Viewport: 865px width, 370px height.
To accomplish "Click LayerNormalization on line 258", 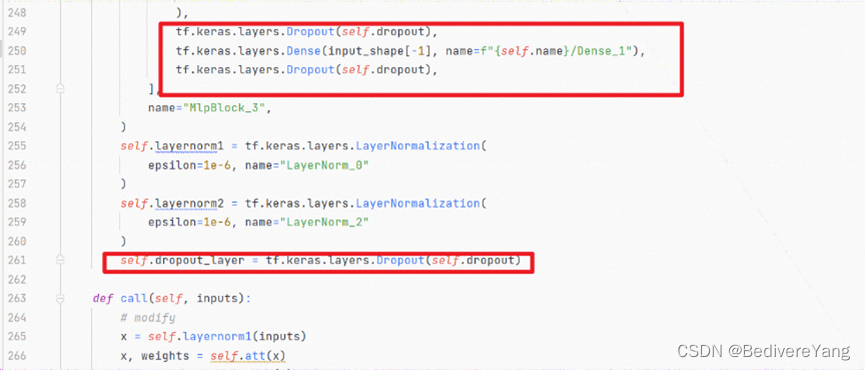I will point(418,203).
